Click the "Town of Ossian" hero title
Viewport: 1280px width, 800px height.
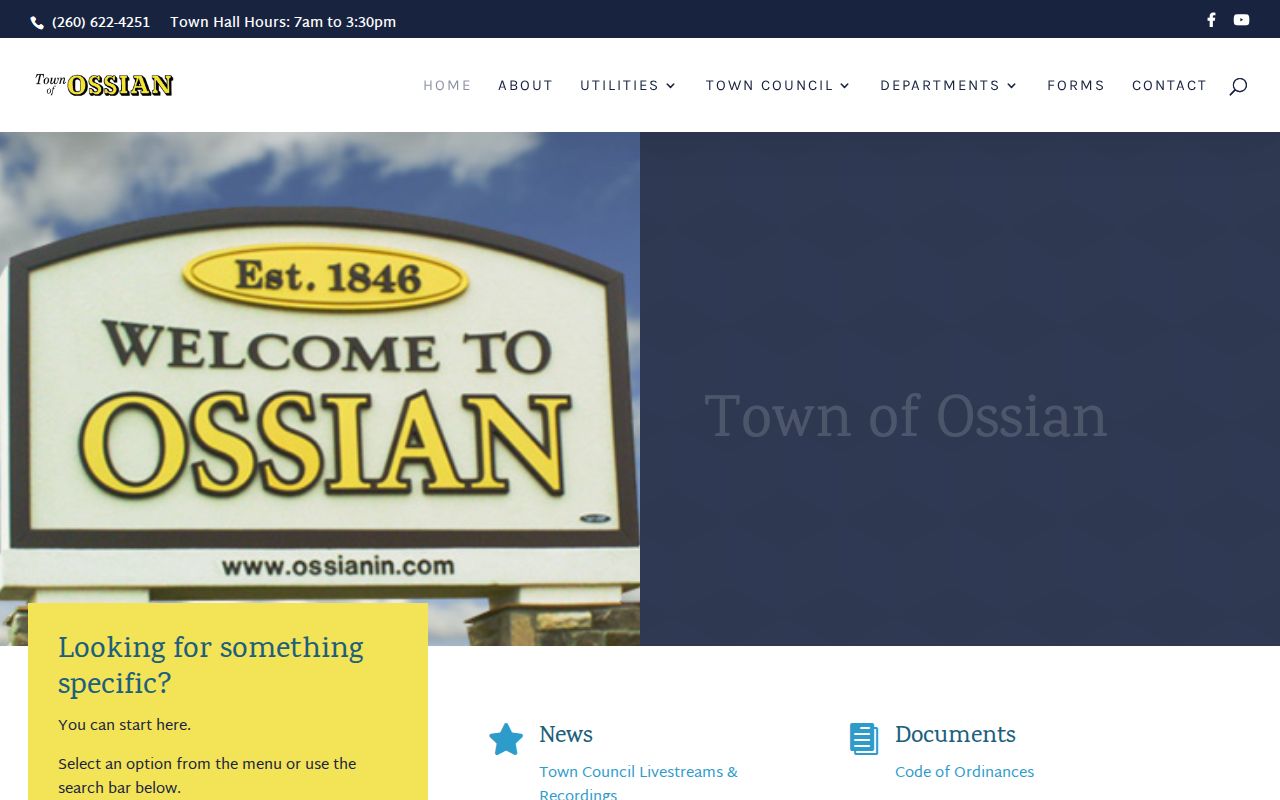(906, 416)
